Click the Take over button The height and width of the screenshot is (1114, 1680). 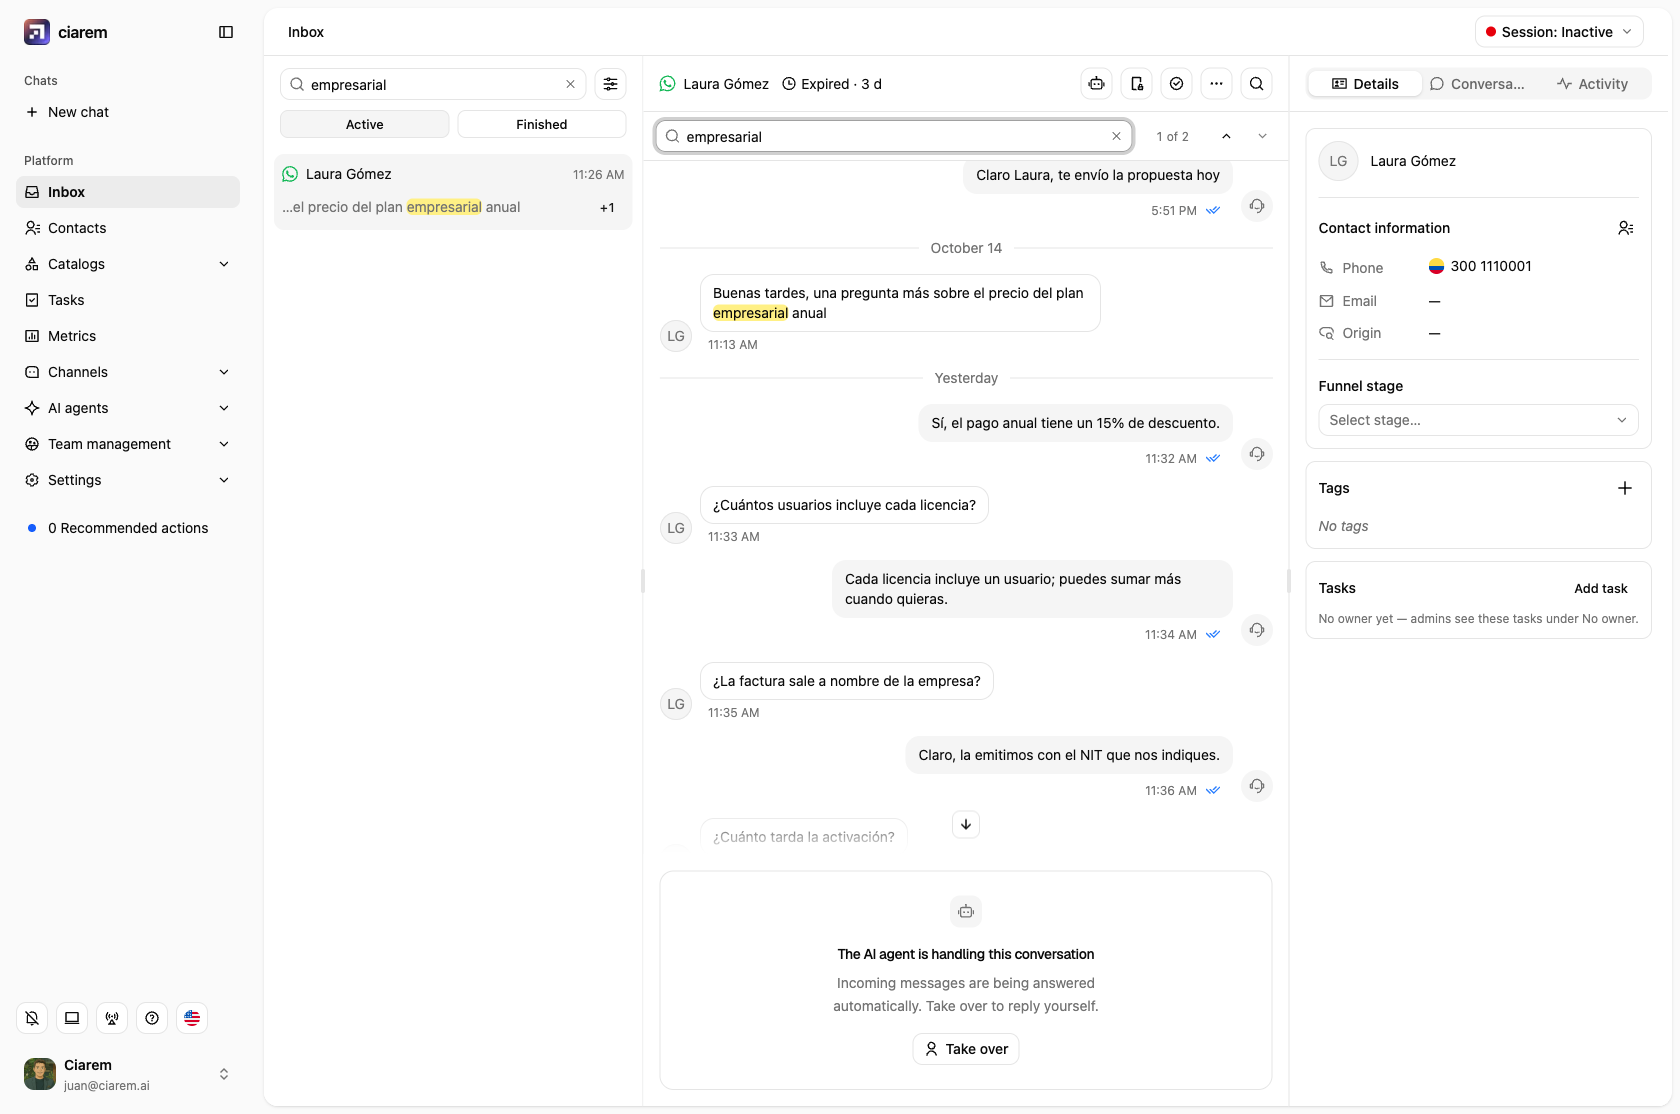966,1049
